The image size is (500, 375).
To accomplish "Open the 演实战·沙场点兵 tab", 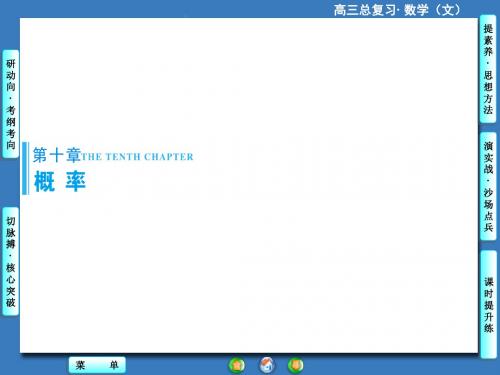I will [488, 186].
